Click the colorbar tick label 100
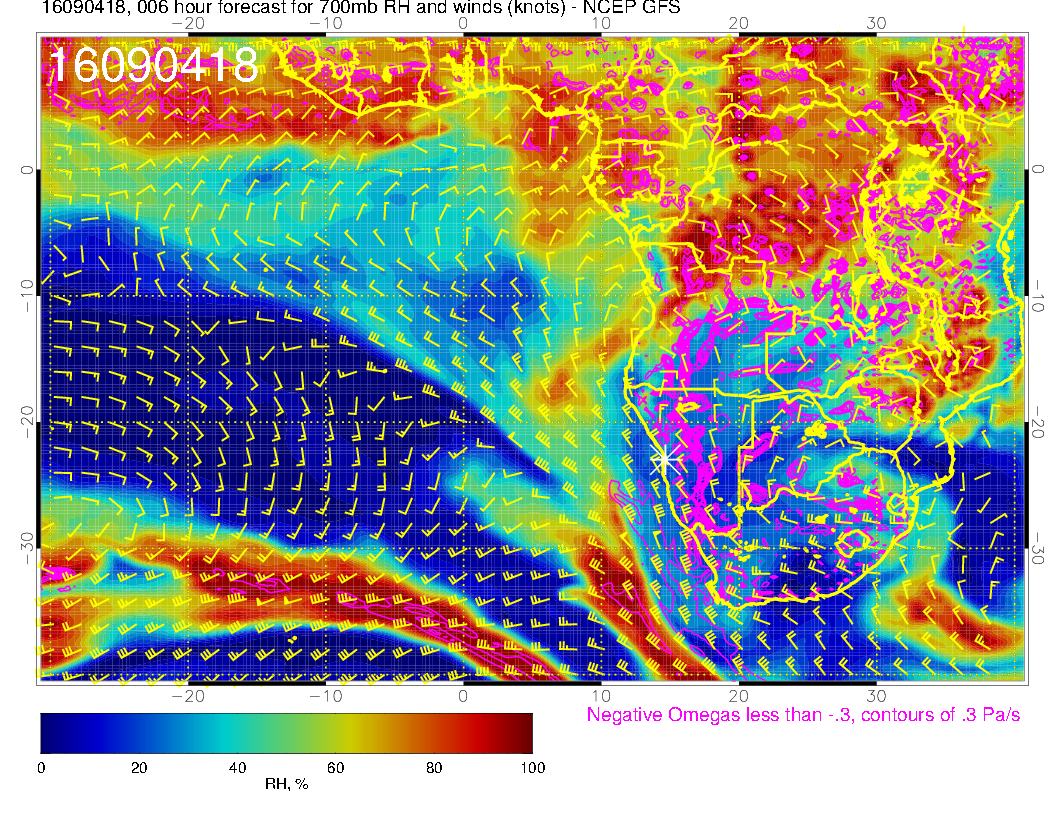The height and width of the screenshot is (816, 1056). (532, 767)
